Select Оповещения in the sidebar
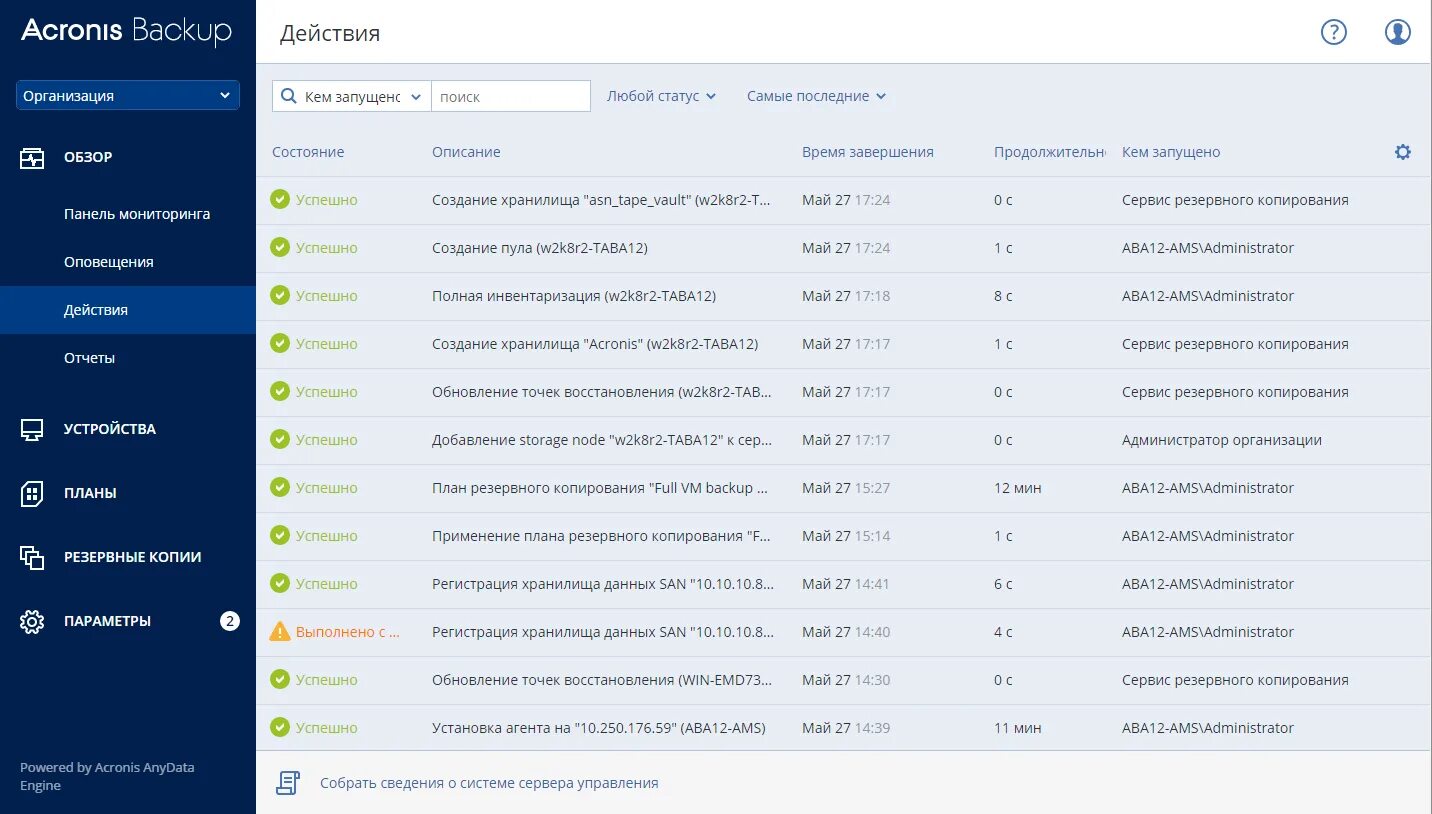Viewport: 1432px width, 814px height. 109,262
